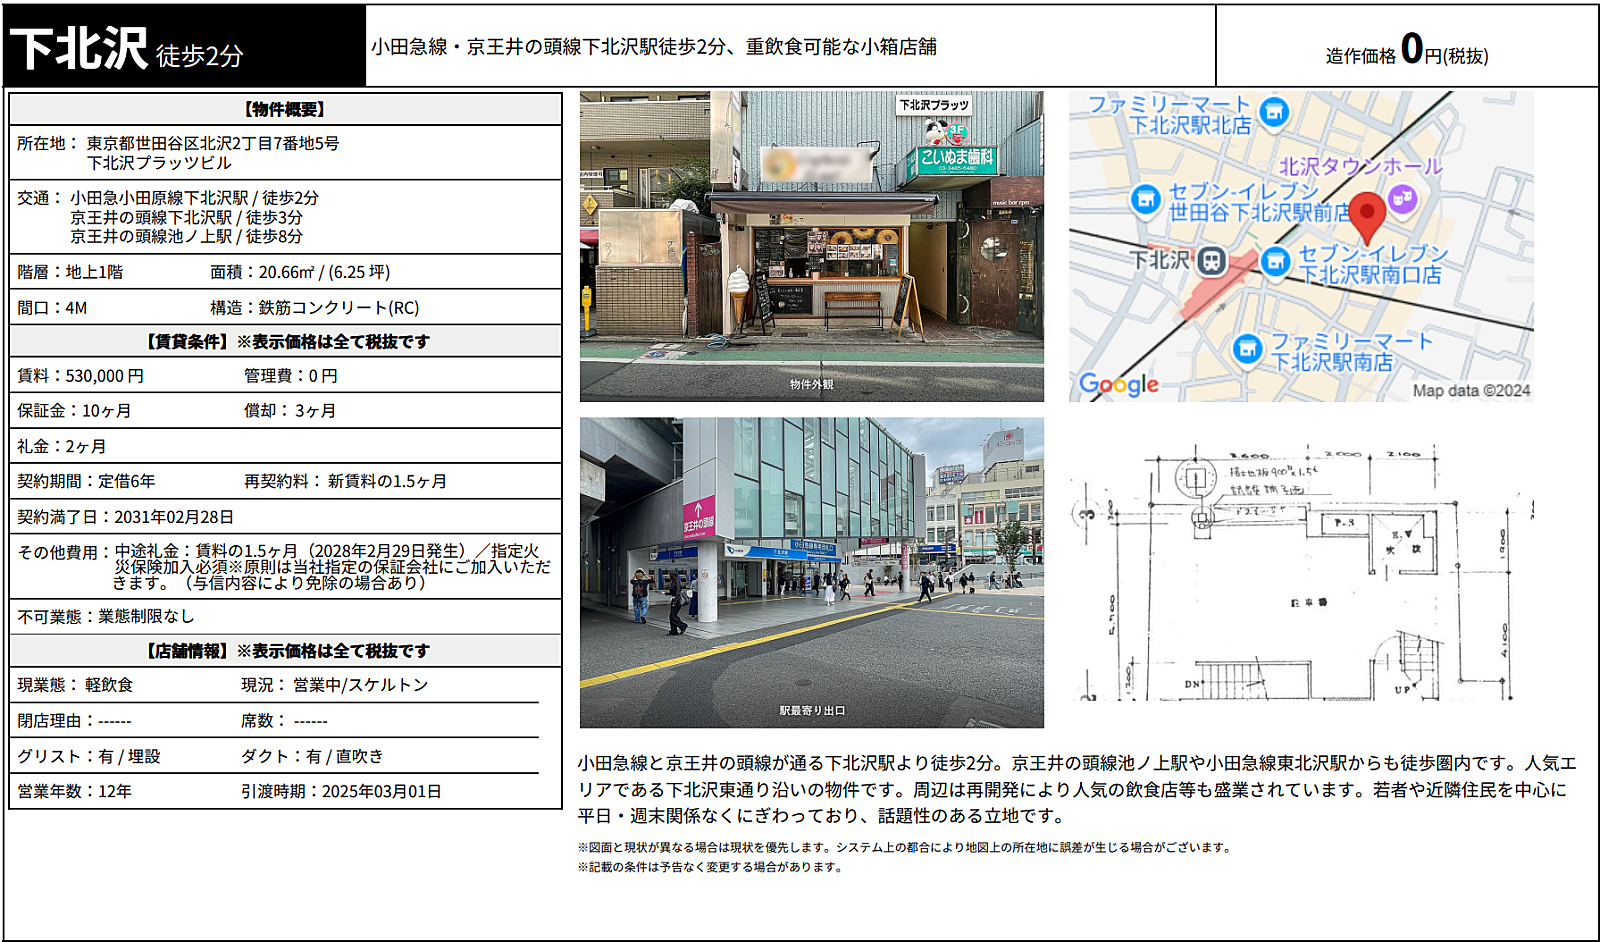Image resolution: width=1600 pixels, height=942 pixels.
Task: Click the Shimokitazawa station train icon on map
Action: [1211, 262]
